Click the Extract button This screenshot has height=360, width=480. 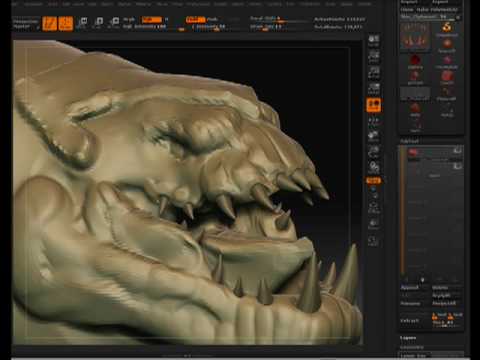point(409,321)
